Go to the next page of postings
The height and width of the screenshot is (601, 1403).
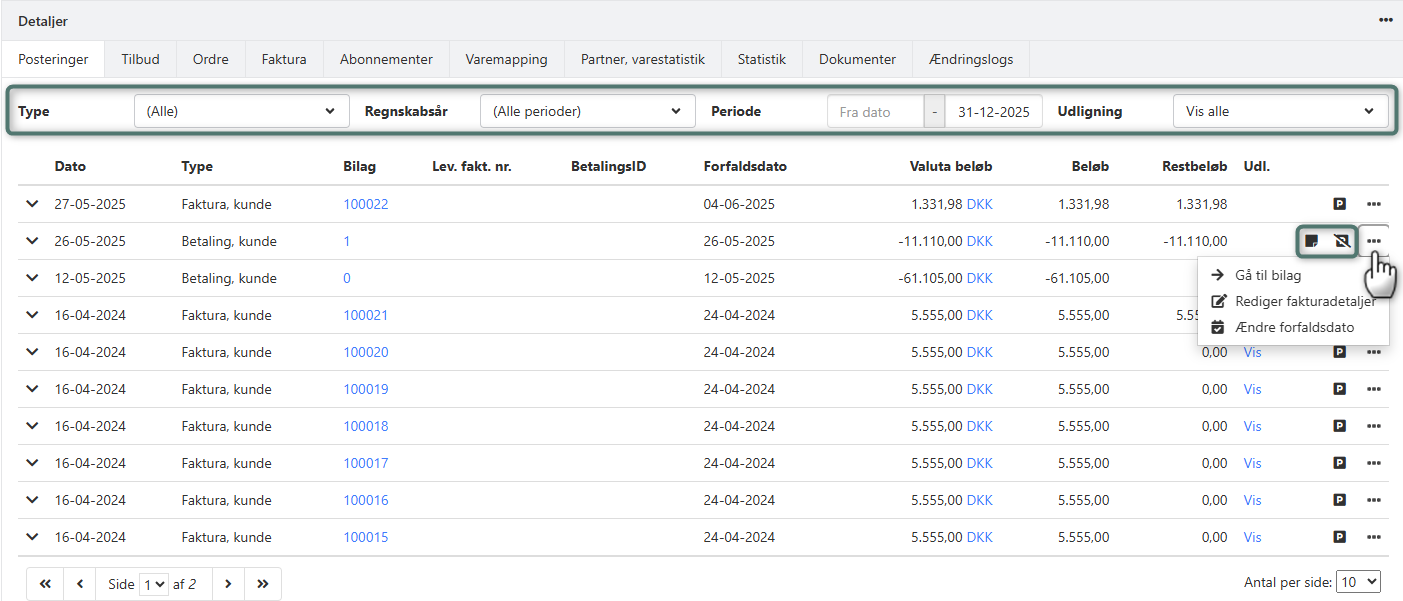click(228, 584)
